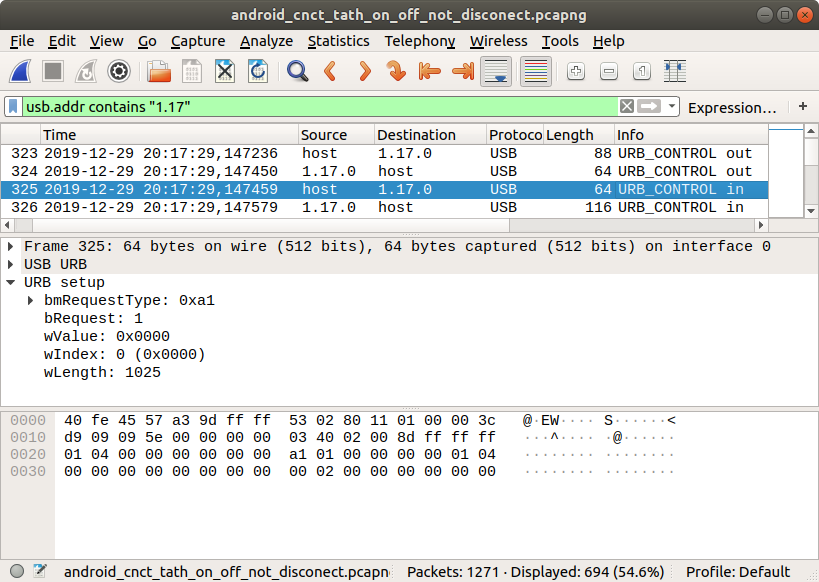The width and height of the screenshot is (819, 582).
Task: Reset text to normal size icon
Action: pyautogui.click(x=641, y=71)
